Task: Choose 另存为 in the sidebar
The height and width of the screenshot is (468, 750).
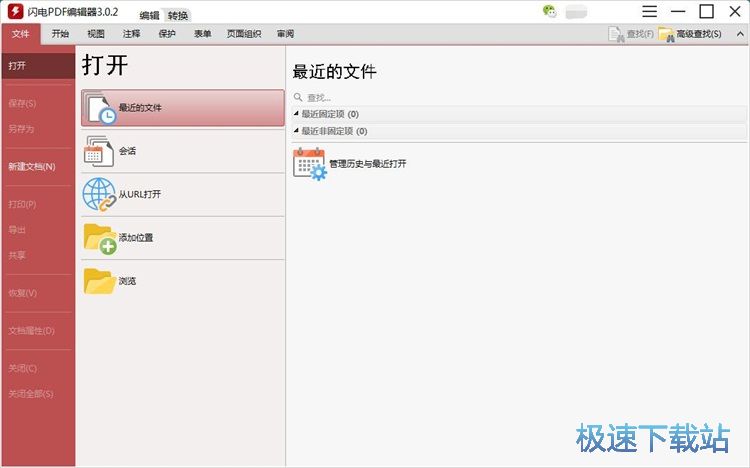Action: (21, 129)
